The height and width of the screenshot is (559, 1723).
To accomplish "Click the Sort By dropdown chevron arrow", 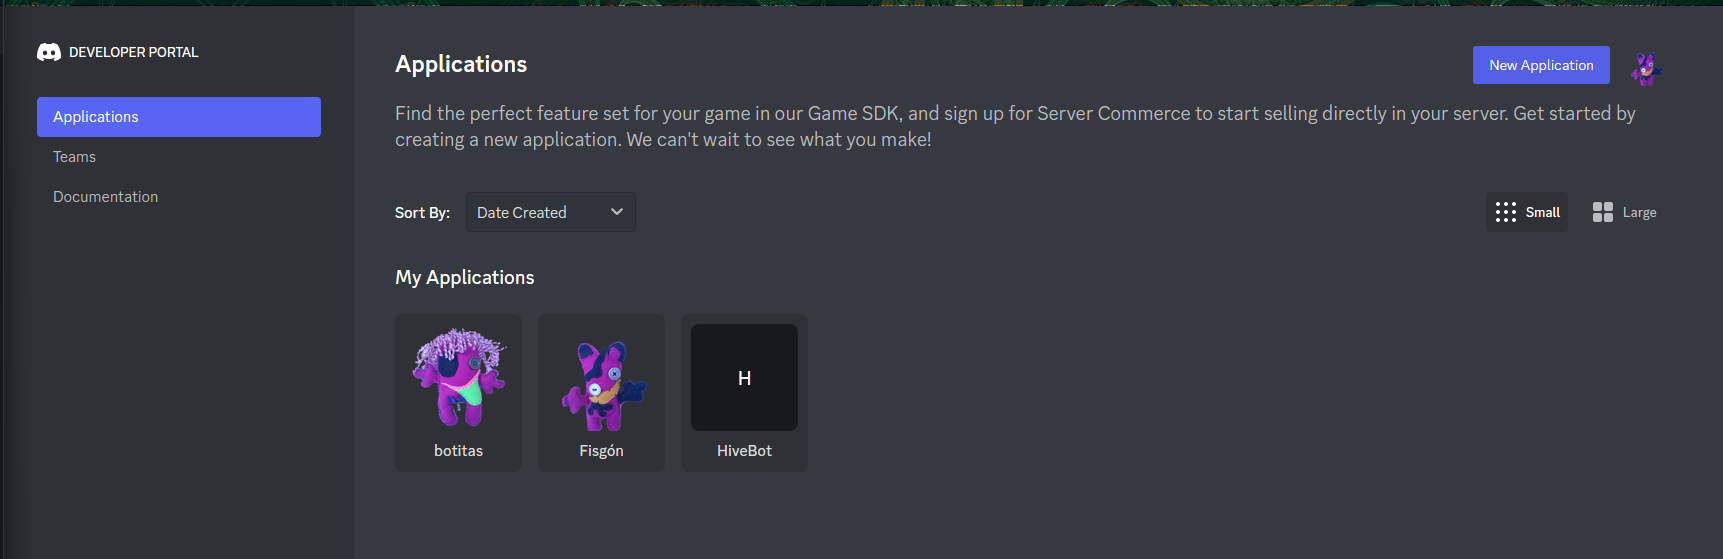I will (617, 212).
